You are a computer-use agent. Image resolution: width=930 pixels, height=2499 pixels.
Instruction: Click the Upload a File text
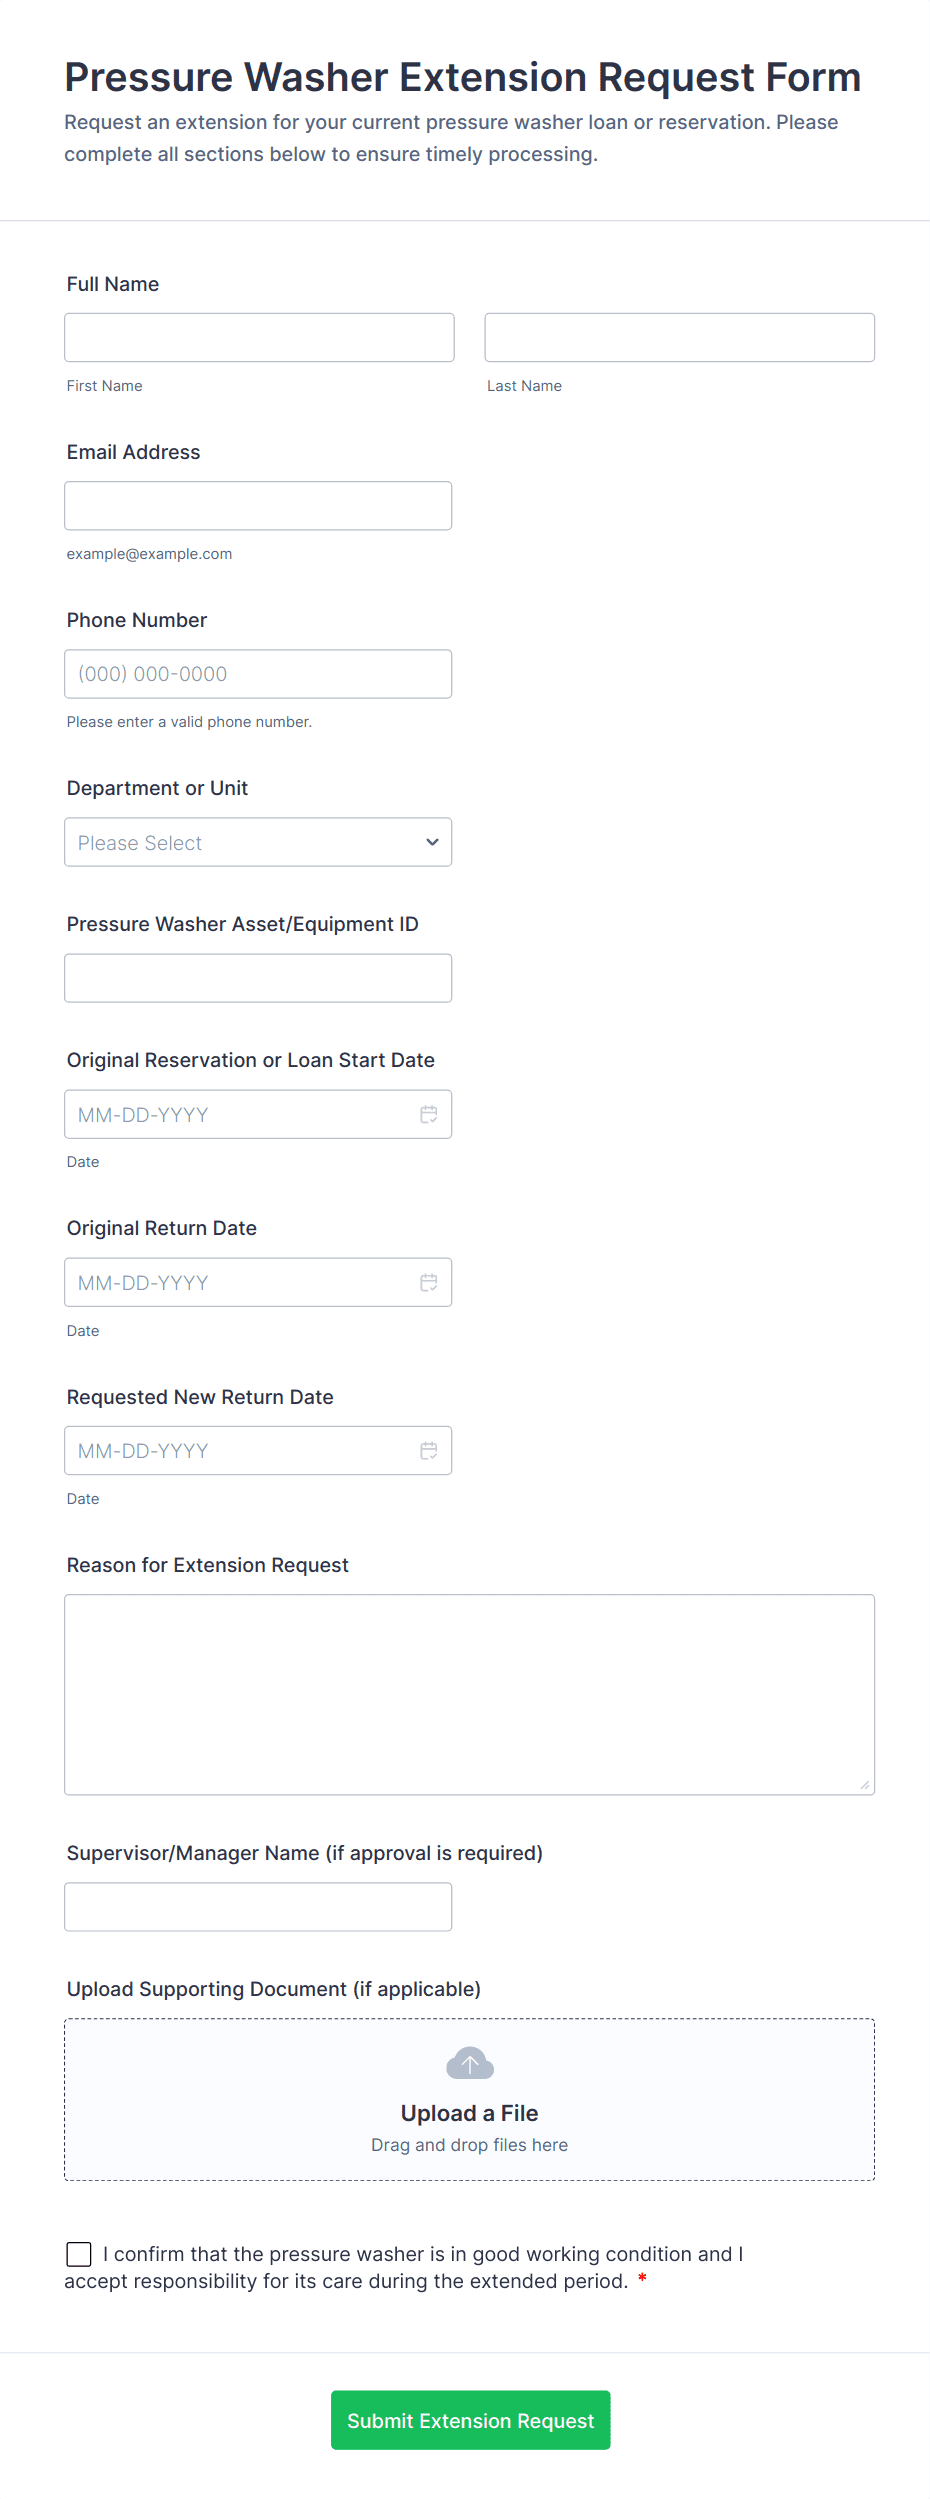[469, 2113]
